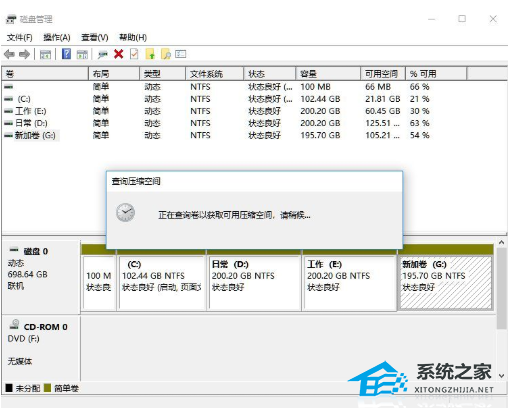Click volume icon of the (C:) row
The height and width of the screenshot is (408, 509).
point(9,99)
